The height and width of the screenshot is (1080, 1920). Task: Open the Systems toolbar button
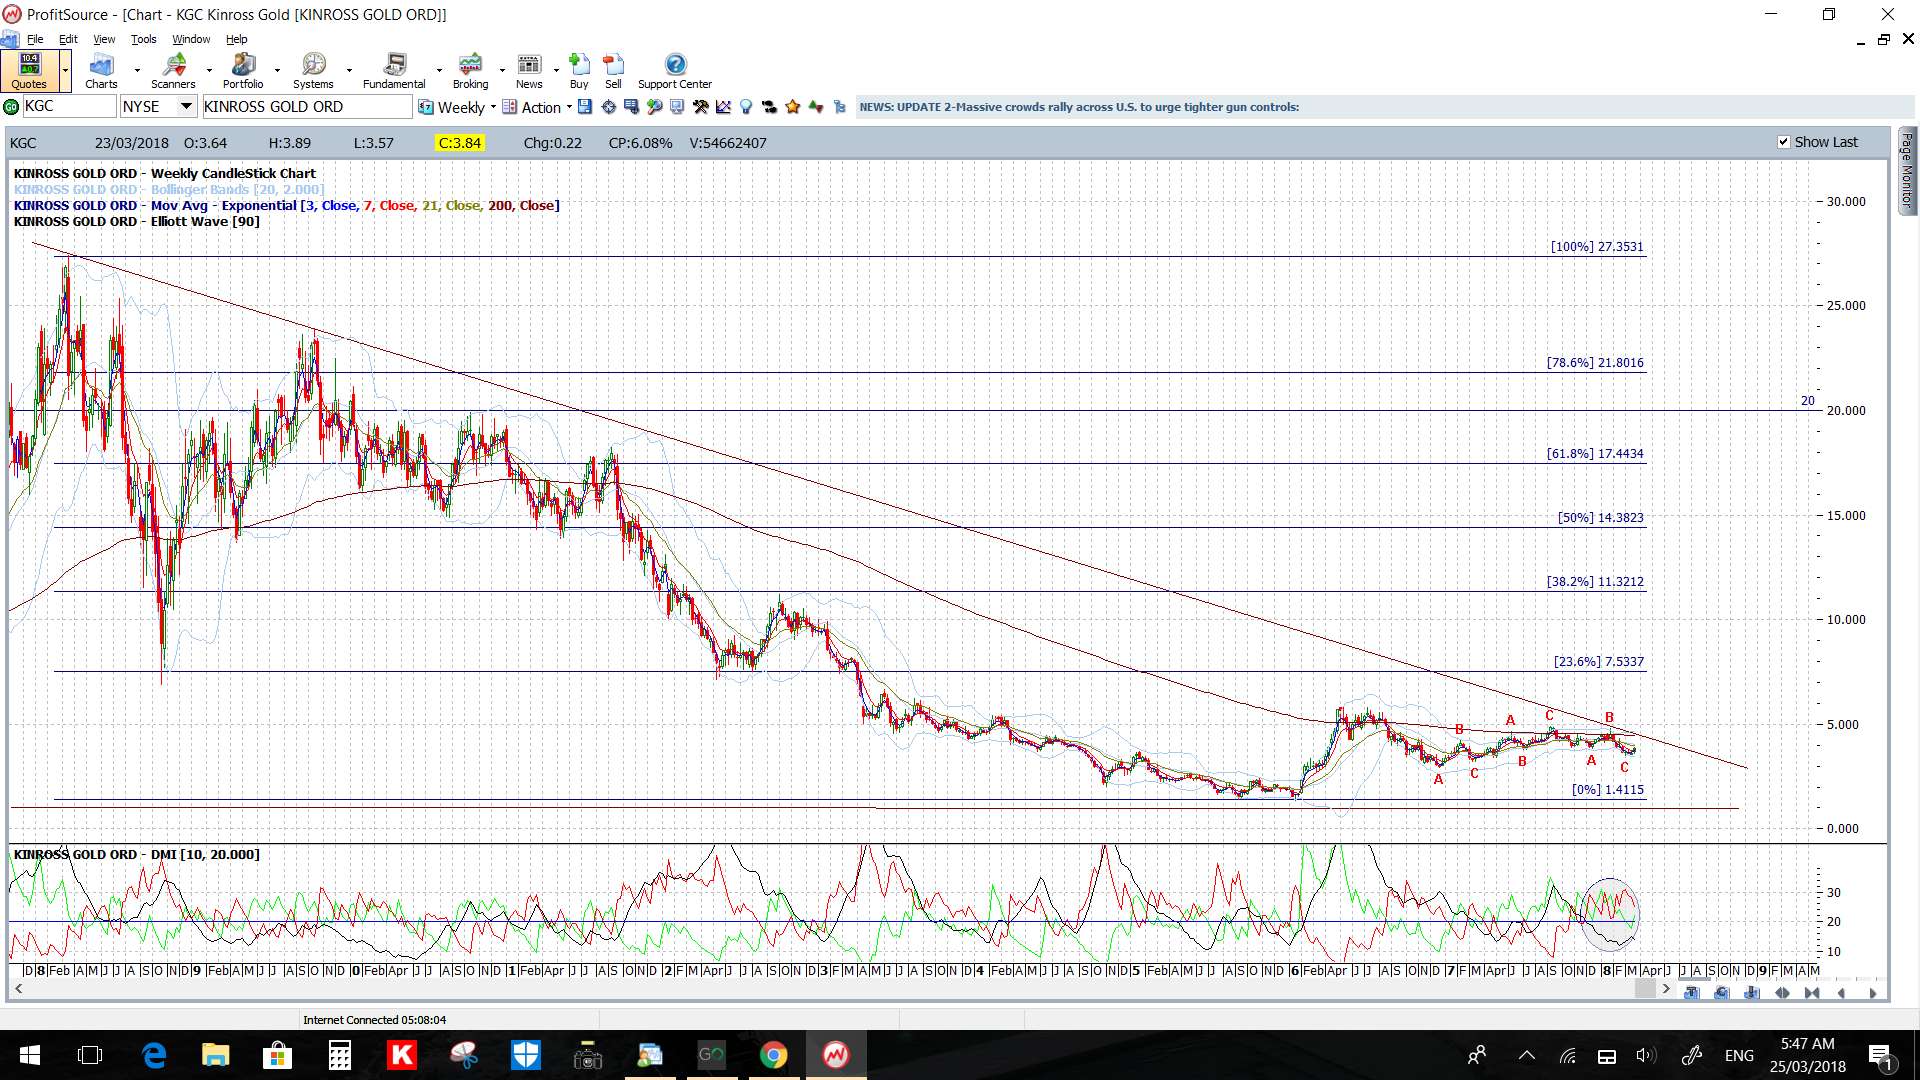point(313,70)
